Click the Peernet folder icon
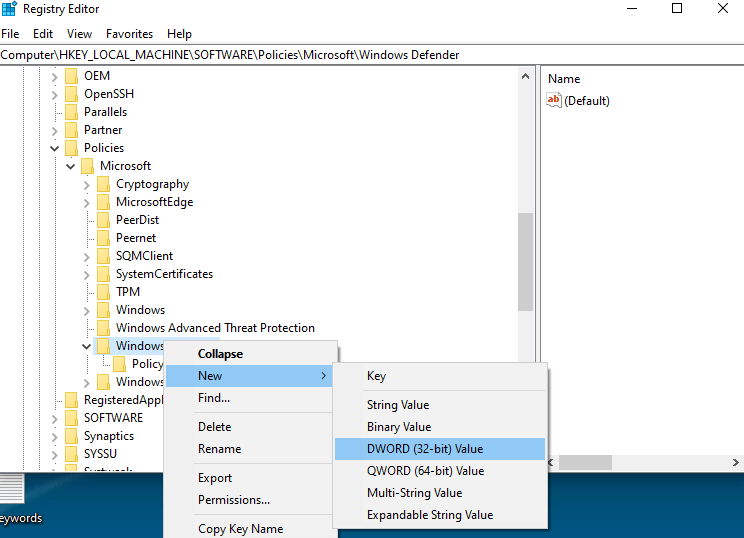Screen dimensions: 744x538 pyautogui.click(x=103, y=238)
